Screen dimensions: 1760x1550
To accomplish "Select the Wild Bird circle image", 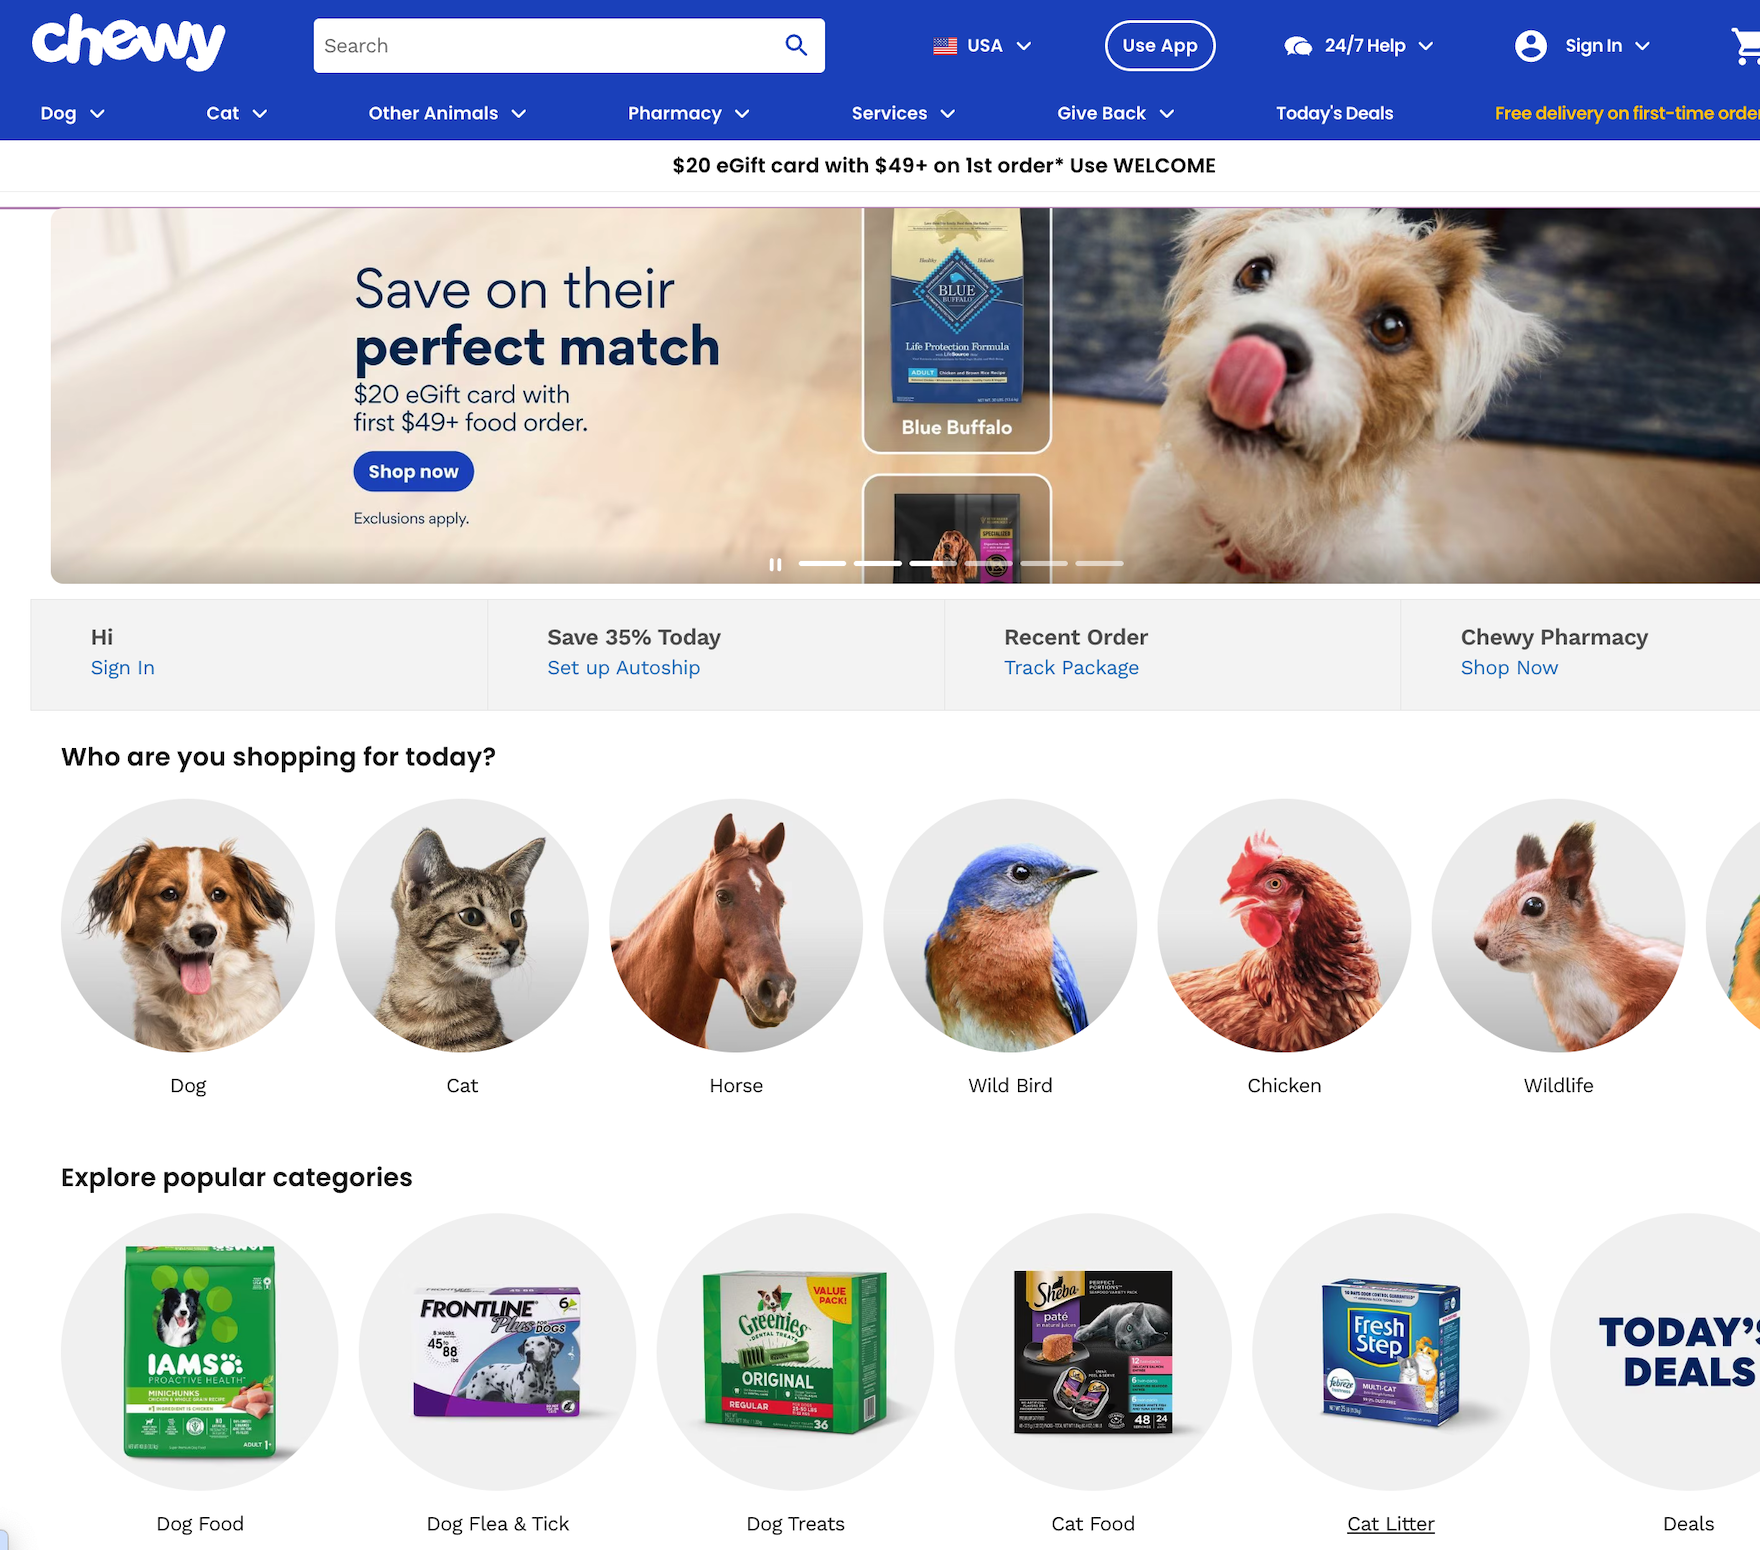I will 1010,925.
